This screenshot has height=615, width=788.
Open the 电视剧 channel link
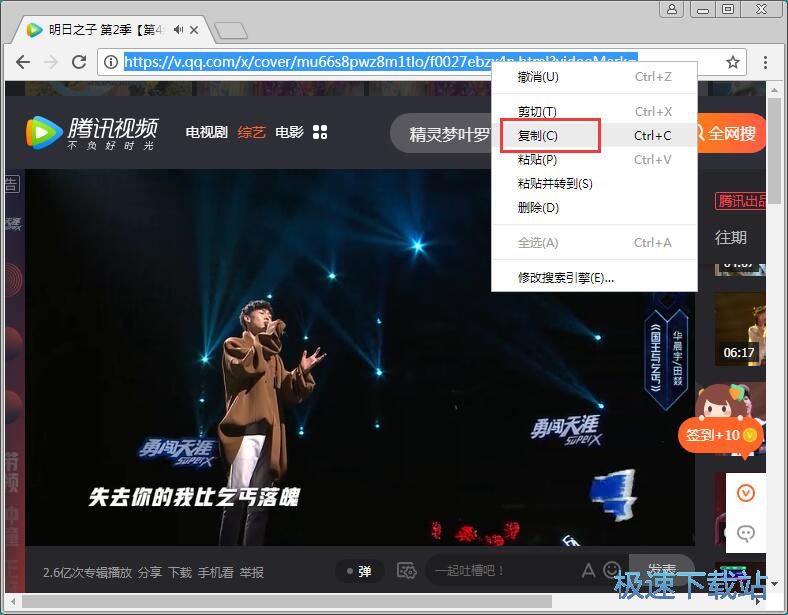click(206, 132)
